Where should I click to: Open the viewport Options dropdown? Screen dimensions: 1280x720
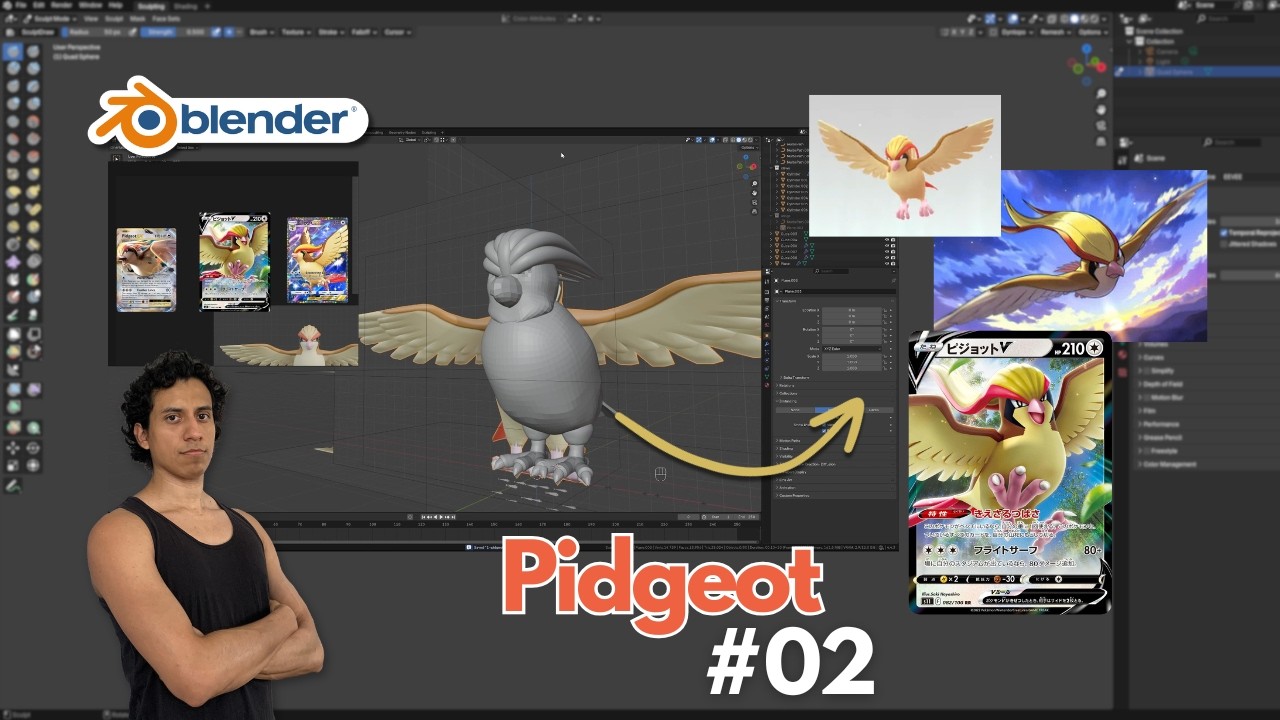1091,32
